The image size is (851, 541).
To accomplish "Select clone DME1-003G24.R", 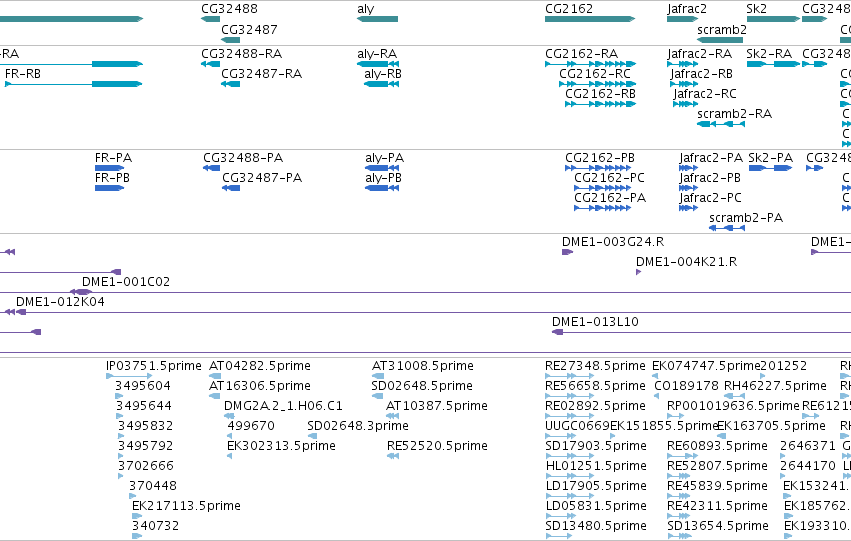I will 567,252.
